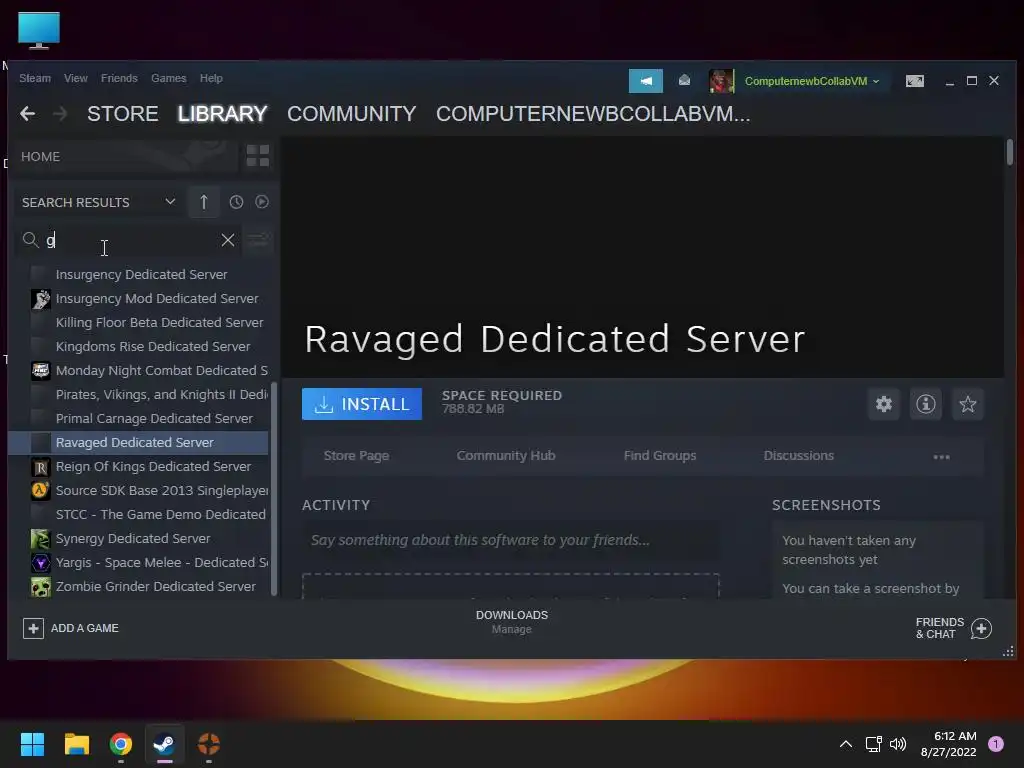The height and width of the screenshot is (768, 1024).
Task: Click the game list vertical scrollbar
Action: 274,488
